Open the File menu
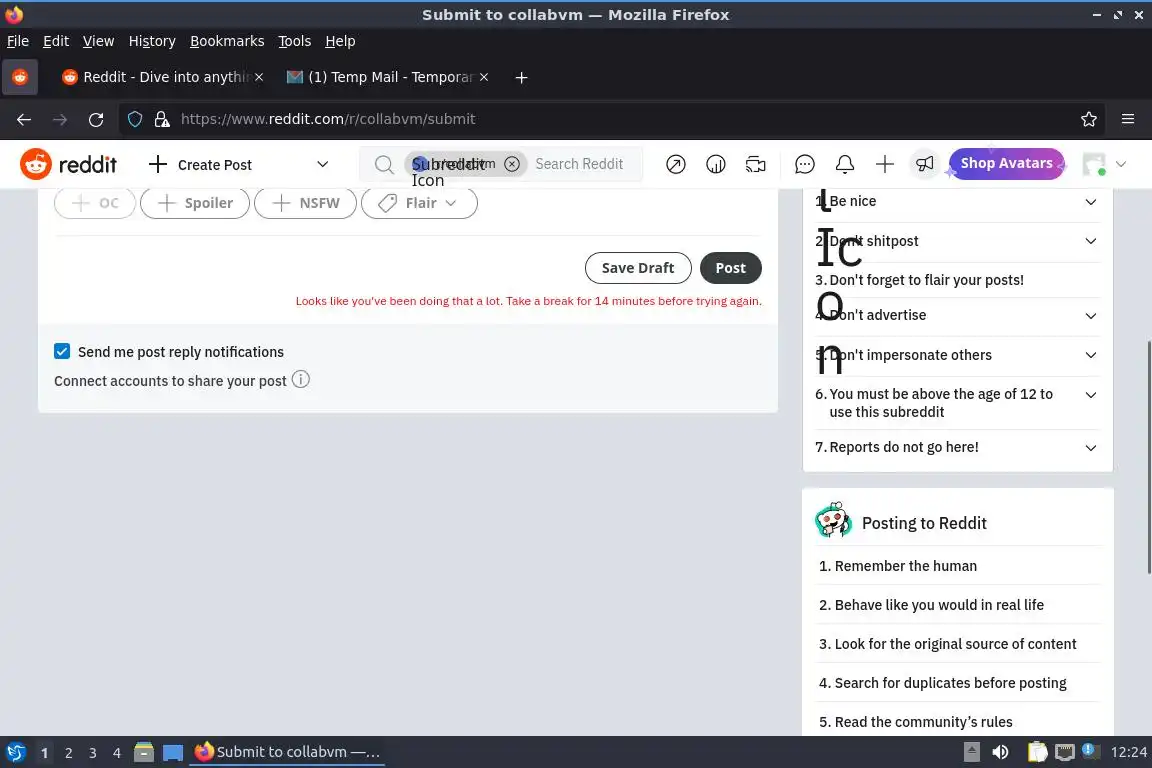Image resolution: width=1152 pixels, height=768 pixels. 18,41
